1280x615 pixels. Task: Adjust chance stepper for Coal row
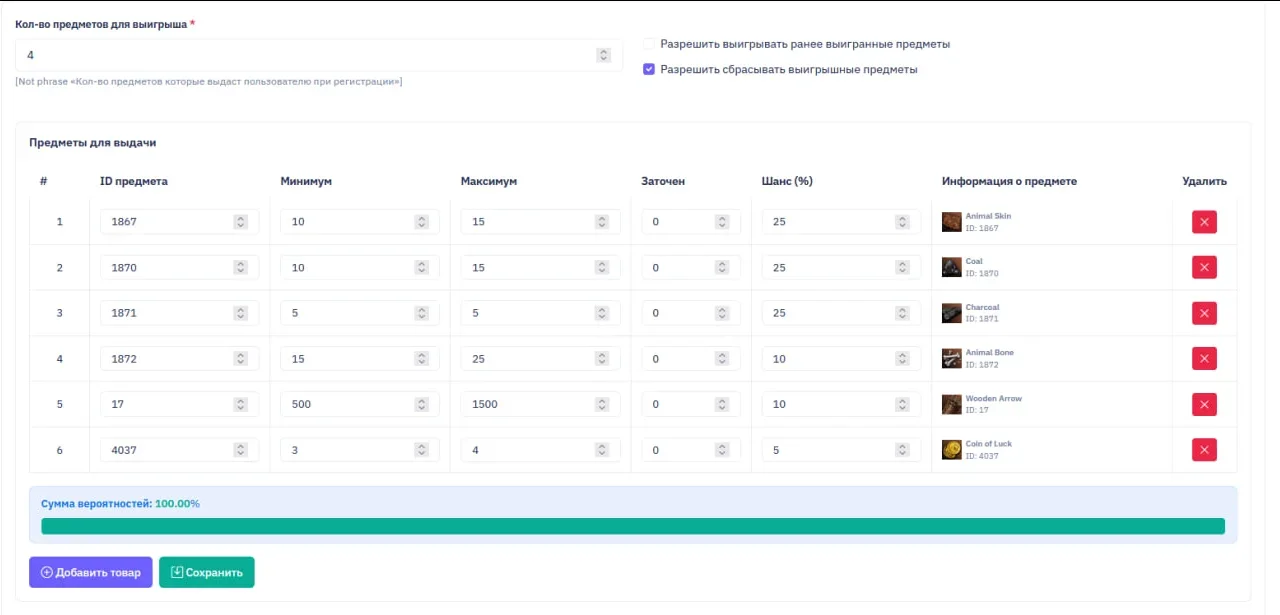(x=902, y=267)
